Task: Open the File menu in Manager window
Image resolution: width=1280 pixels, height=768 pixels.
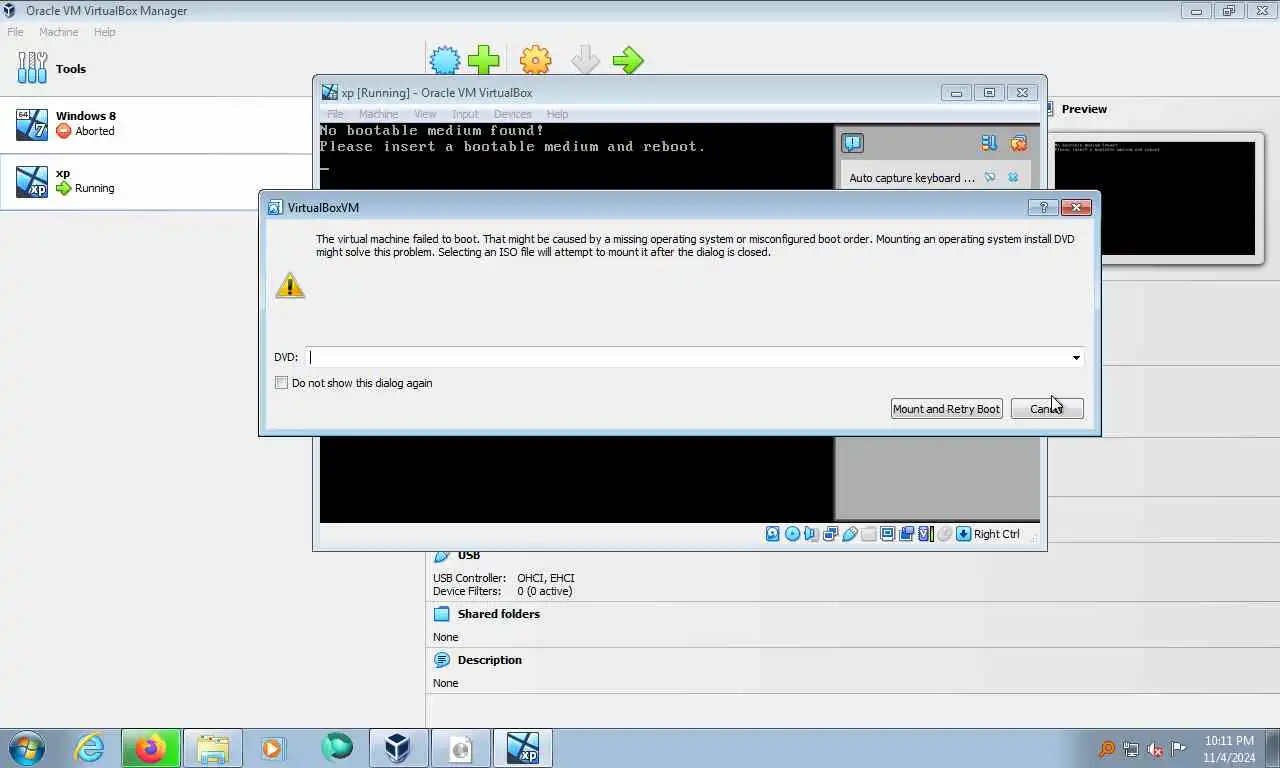Action: tap(15, 32)
